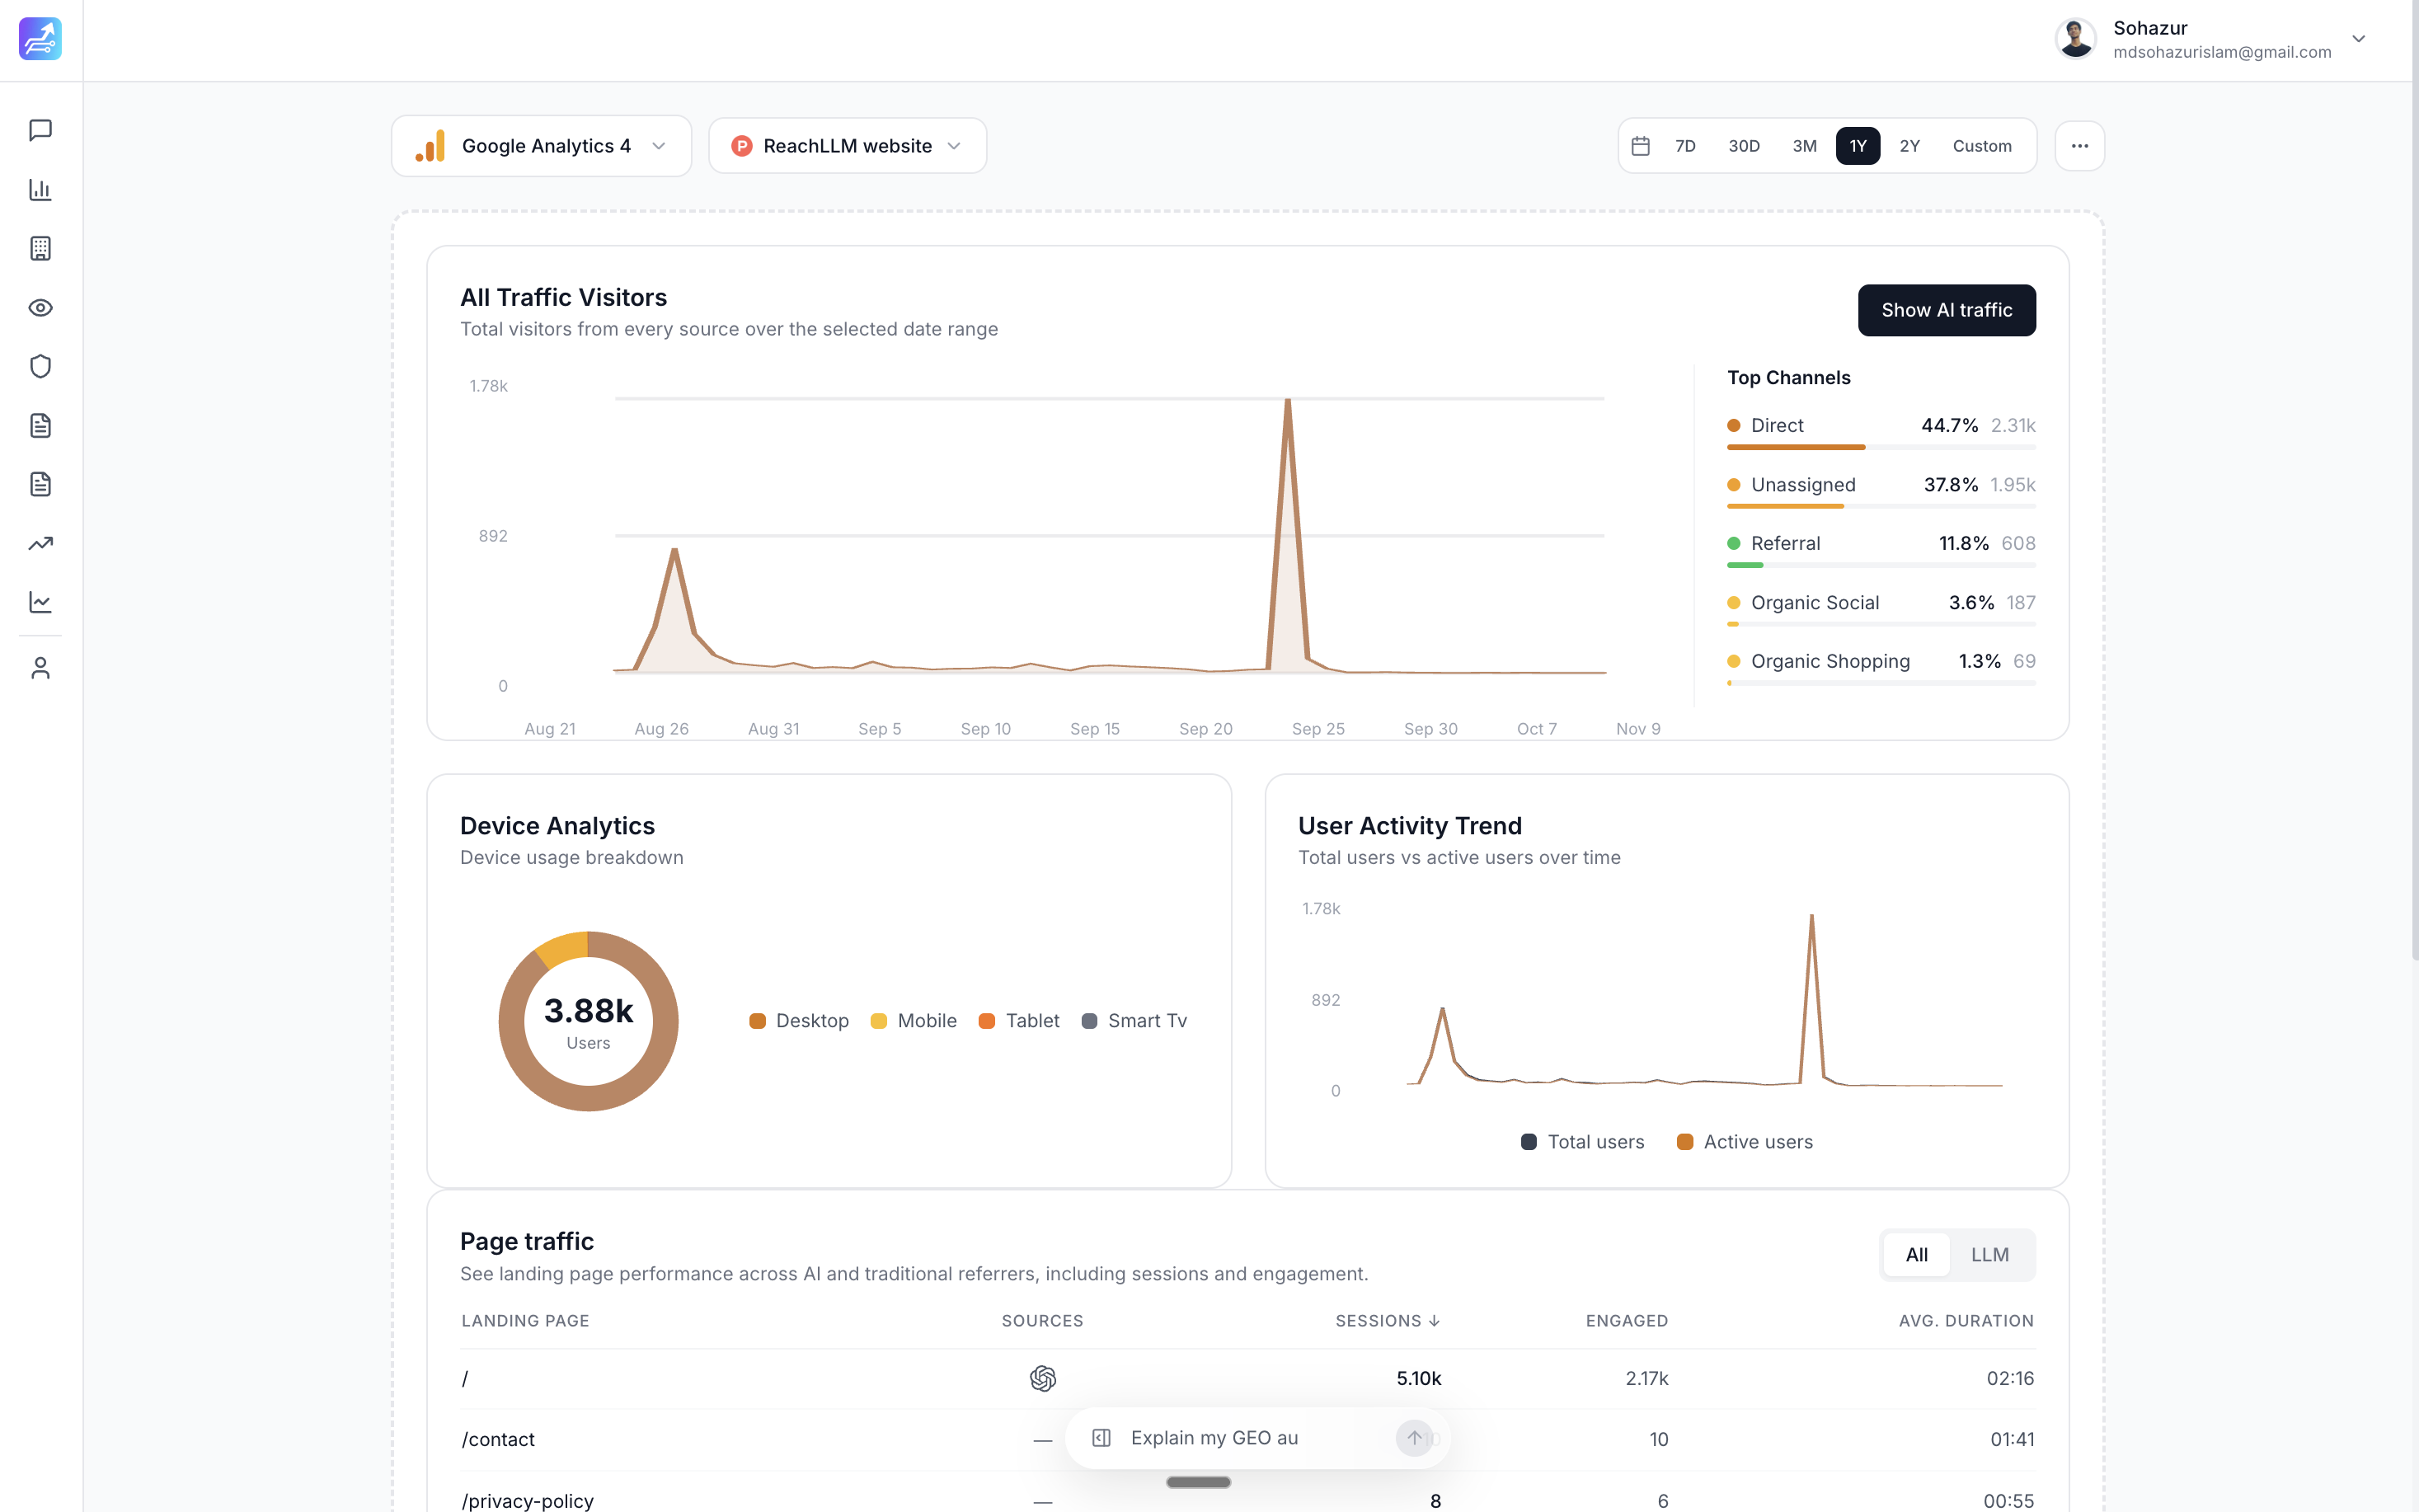The height and width of the screenshot is (1512, 2419).
Task: Open the trending arrow sidebar icon
Action: tap(40, 543)
